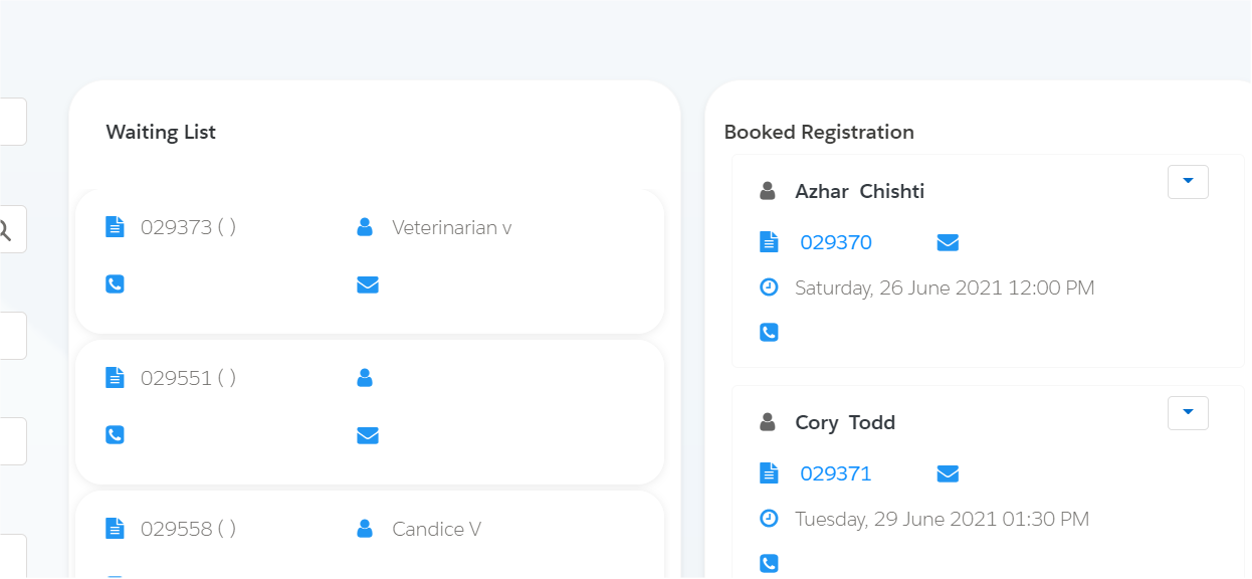Click the document icon beside 029558
1252x579 pixels.
114,528
